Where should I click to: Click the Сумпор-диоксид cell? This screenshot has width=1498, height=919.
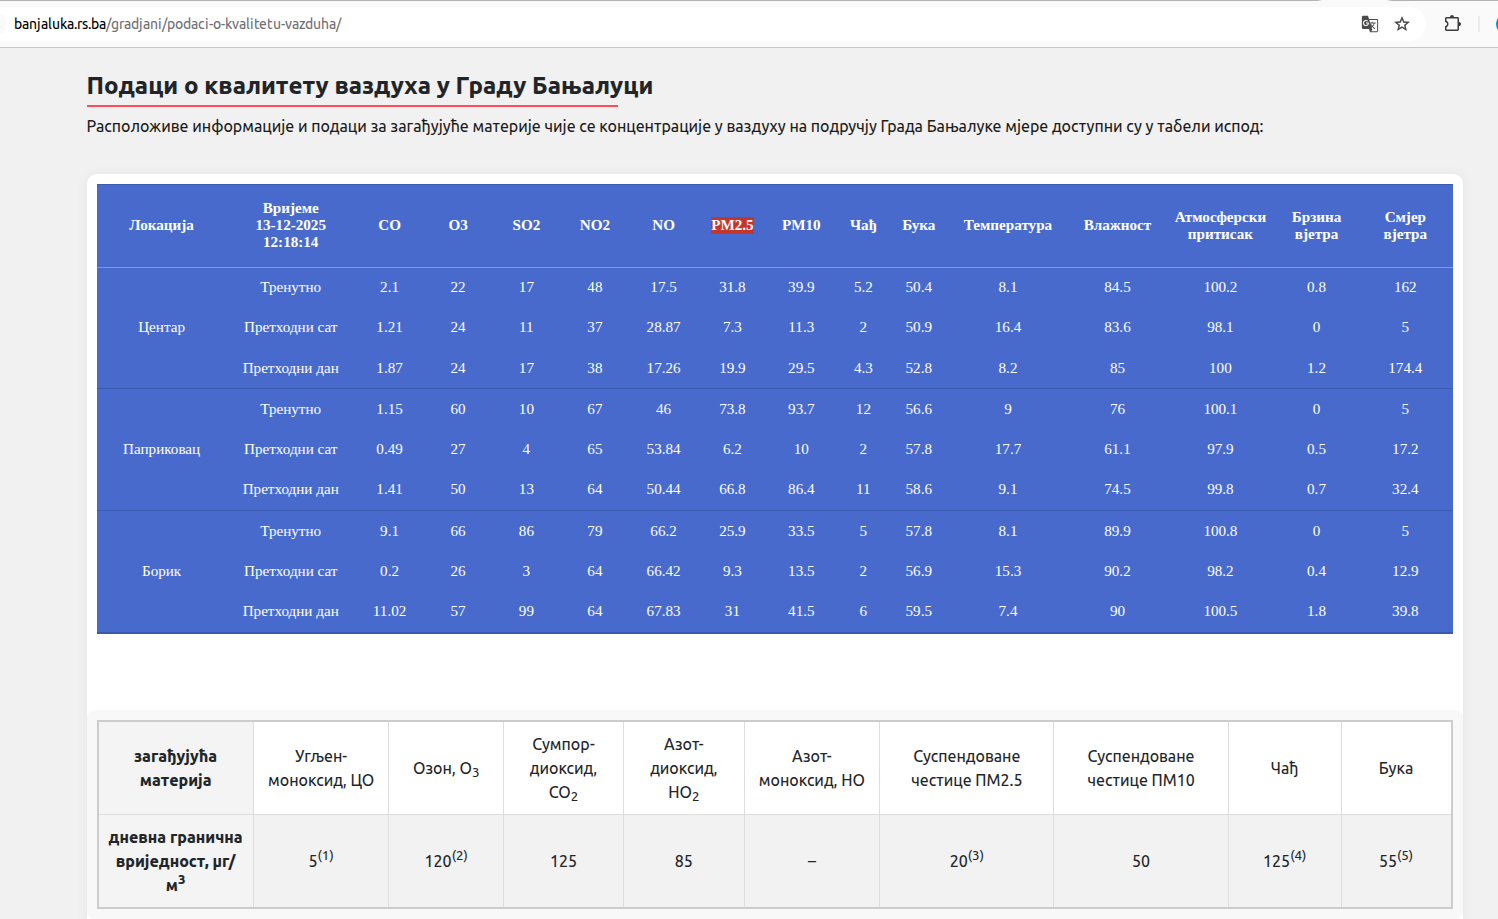coord(563,768)
